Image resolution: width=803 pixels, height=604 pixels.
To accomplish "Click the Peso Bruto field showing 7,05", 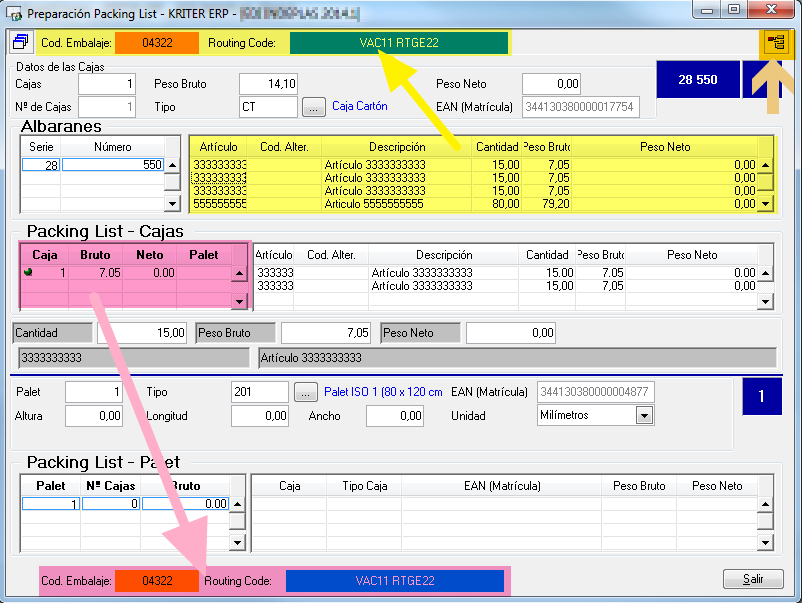I will pos(326,333).
